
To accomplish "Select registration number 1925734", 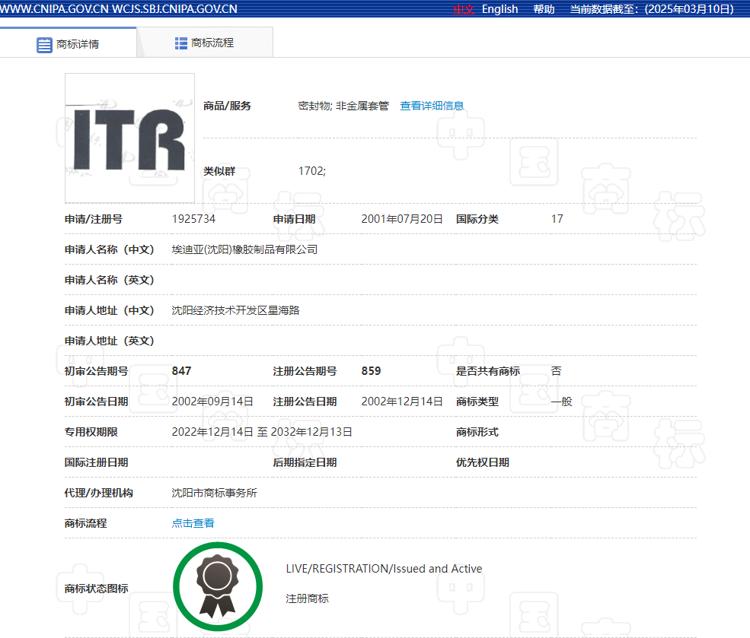I will (x=193, y=219).
